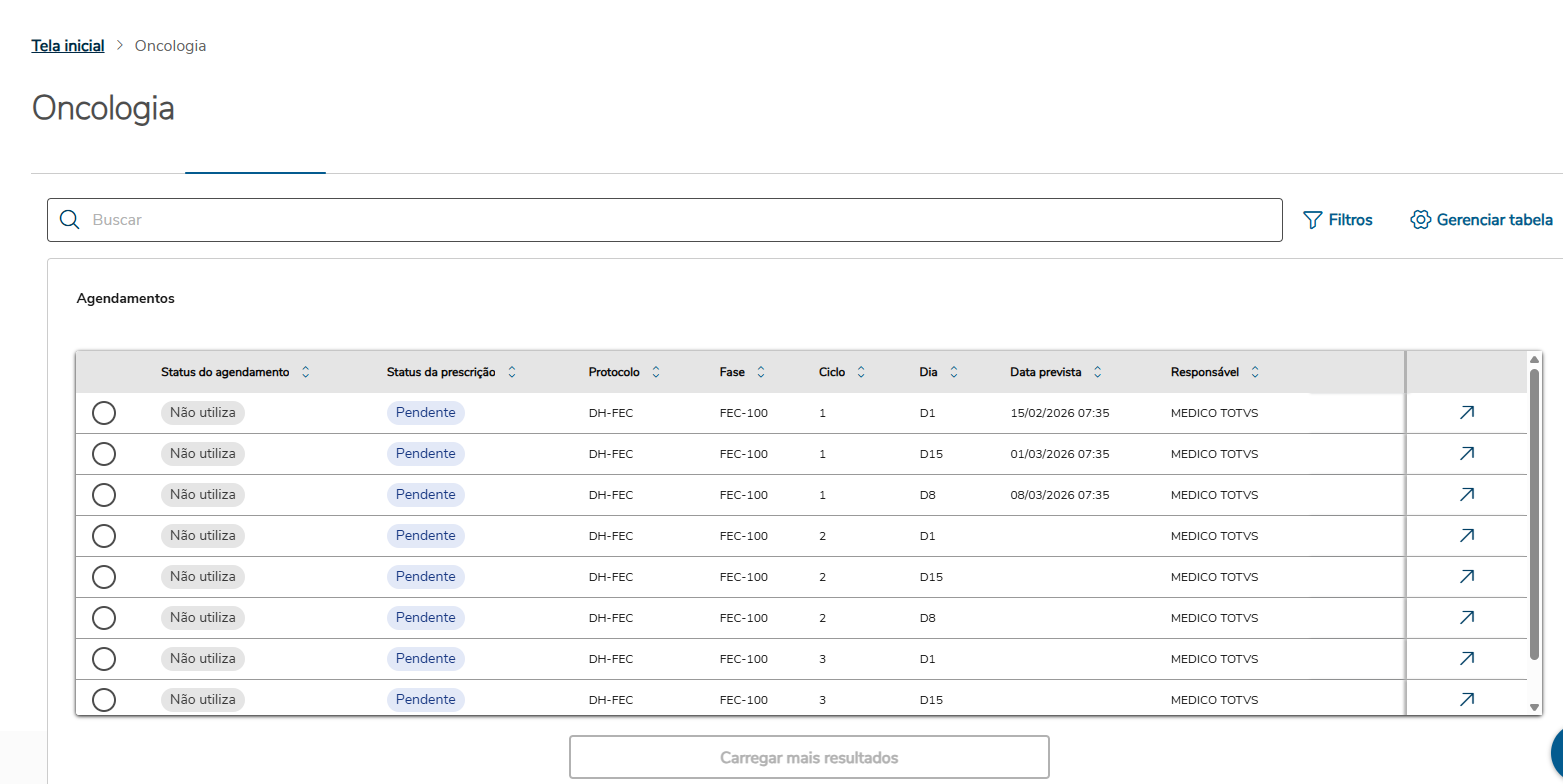Open arrow icon for Ciclo 3 D1 row
Viewport: 1563px width, 784px height.
[x=1466, y=659]
